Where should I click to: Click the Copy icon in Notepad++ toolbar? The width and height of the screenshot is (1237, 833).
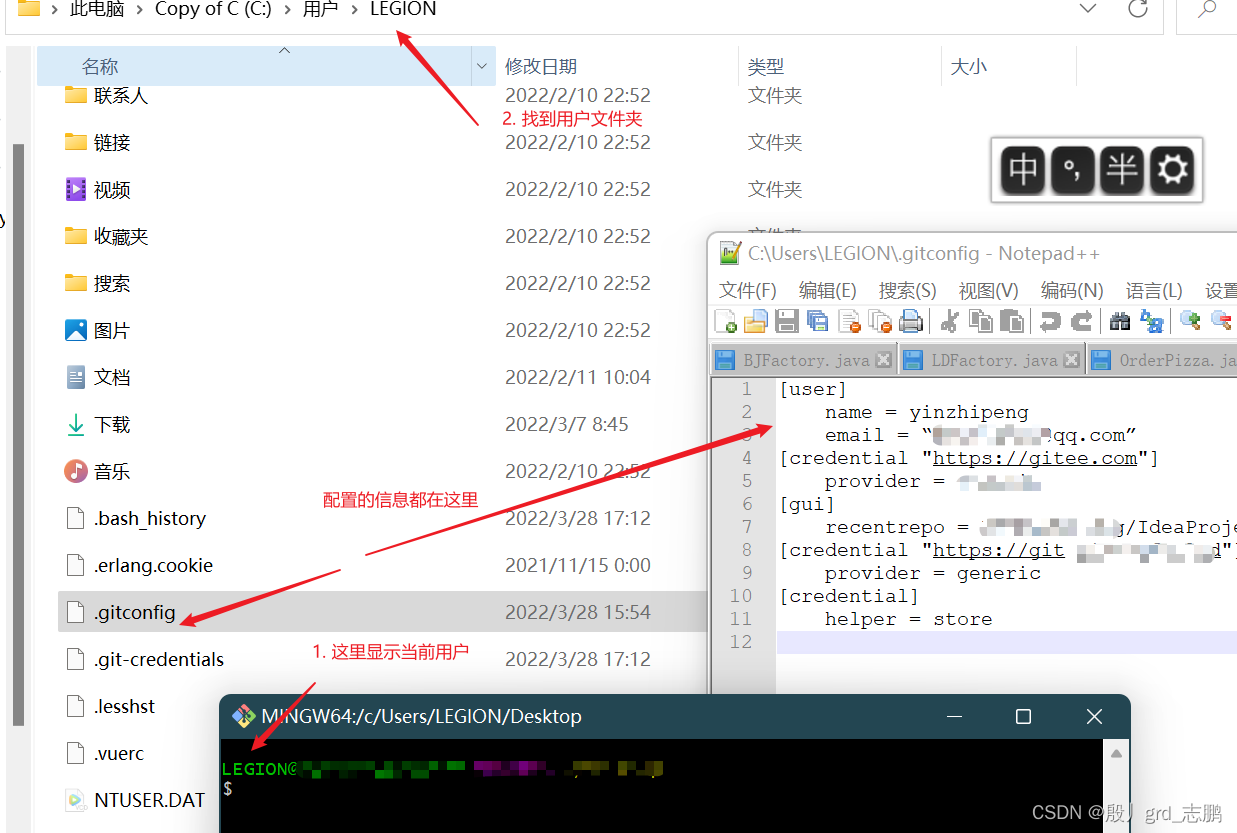click(981, 321)
